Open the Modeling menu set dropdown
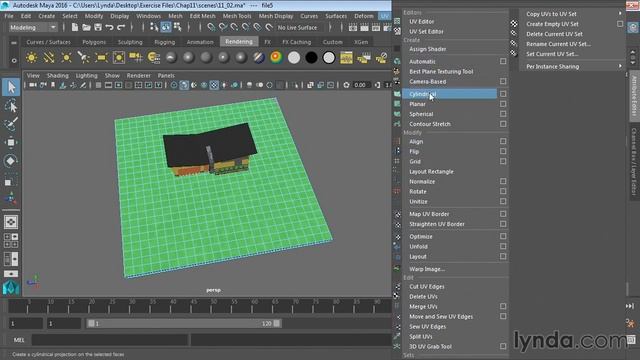640x360 pixels. [33, 27]
